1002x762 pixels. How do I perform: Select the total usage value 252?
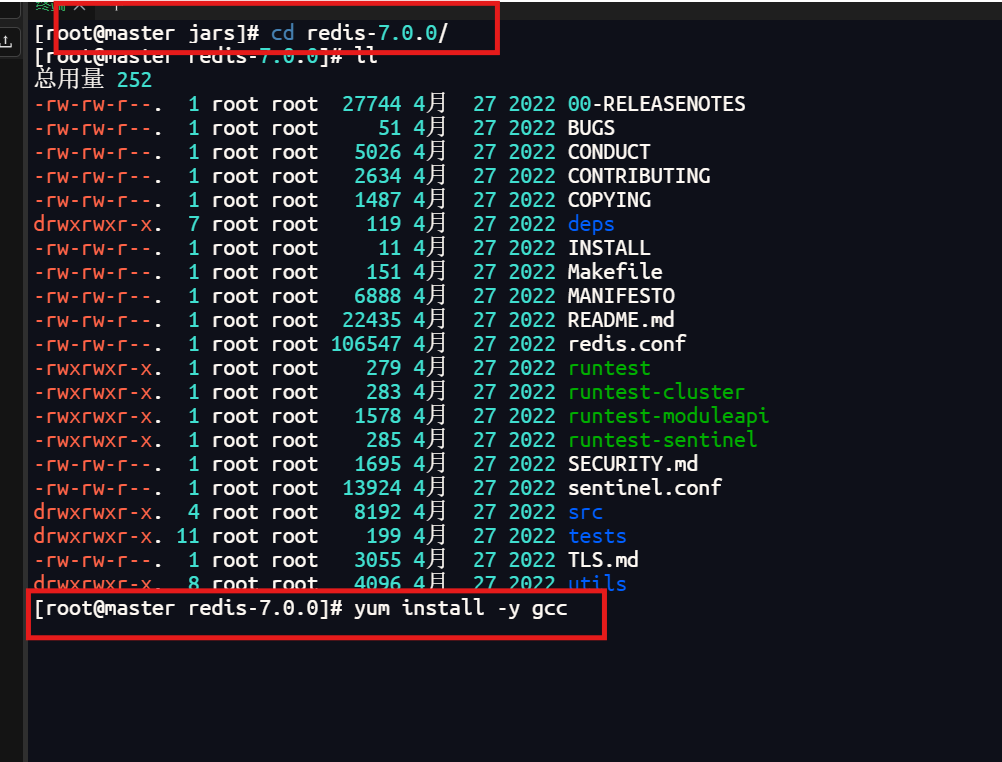134,80
